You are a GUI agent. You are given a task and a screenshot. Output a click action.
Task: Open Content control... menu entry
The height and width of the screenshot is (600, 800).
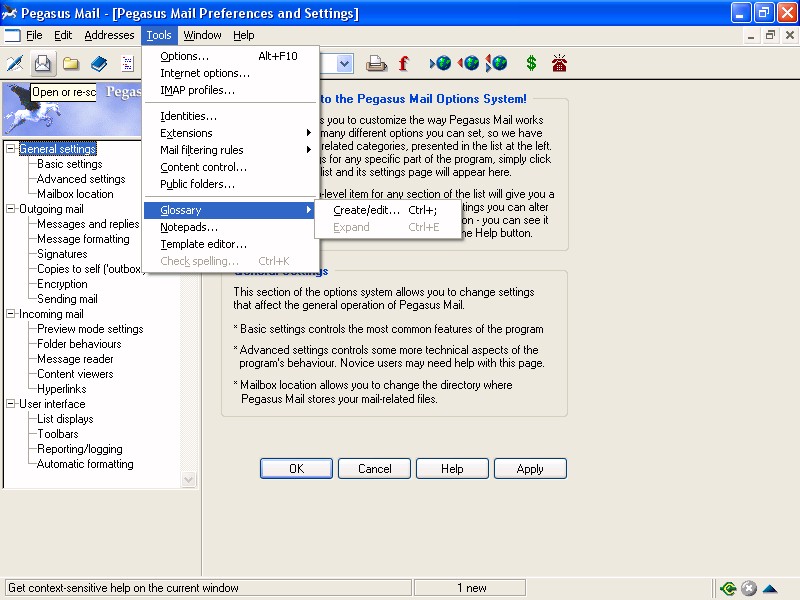230,167
